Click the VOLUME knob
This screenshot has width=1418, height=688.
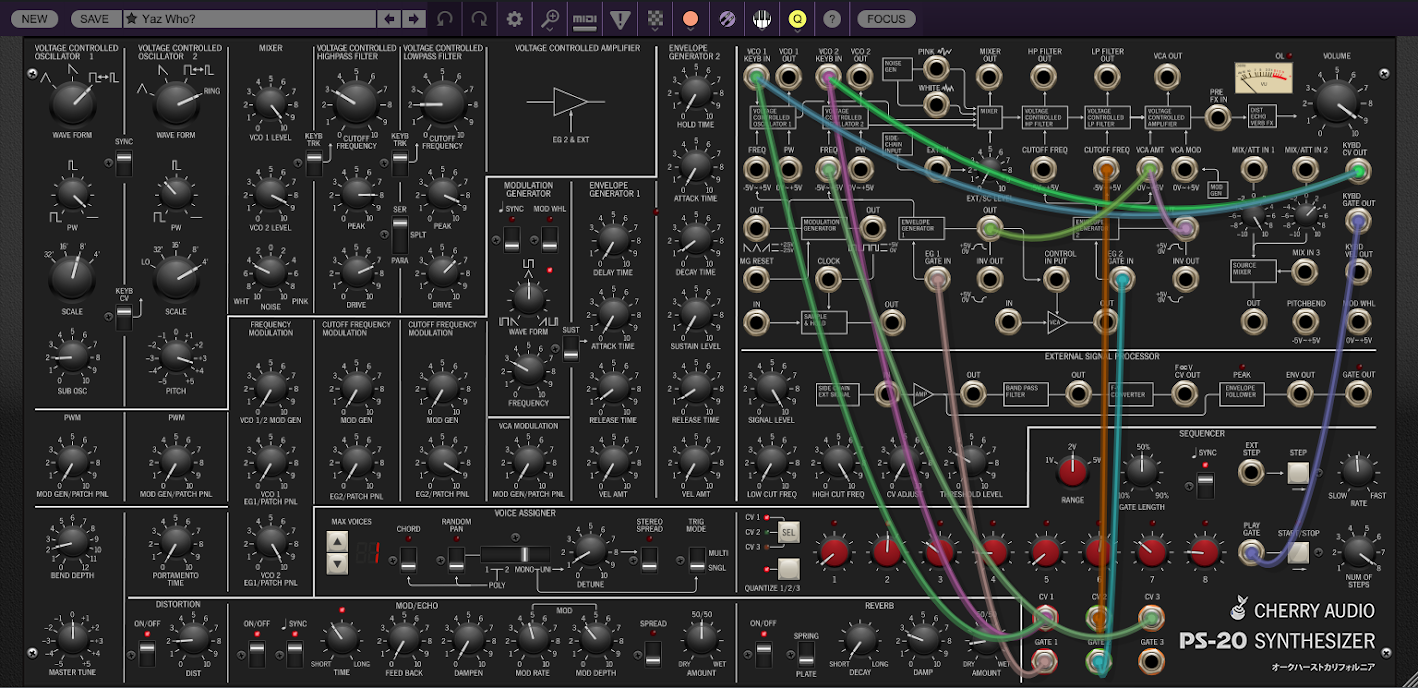(x=1336, y=103)
